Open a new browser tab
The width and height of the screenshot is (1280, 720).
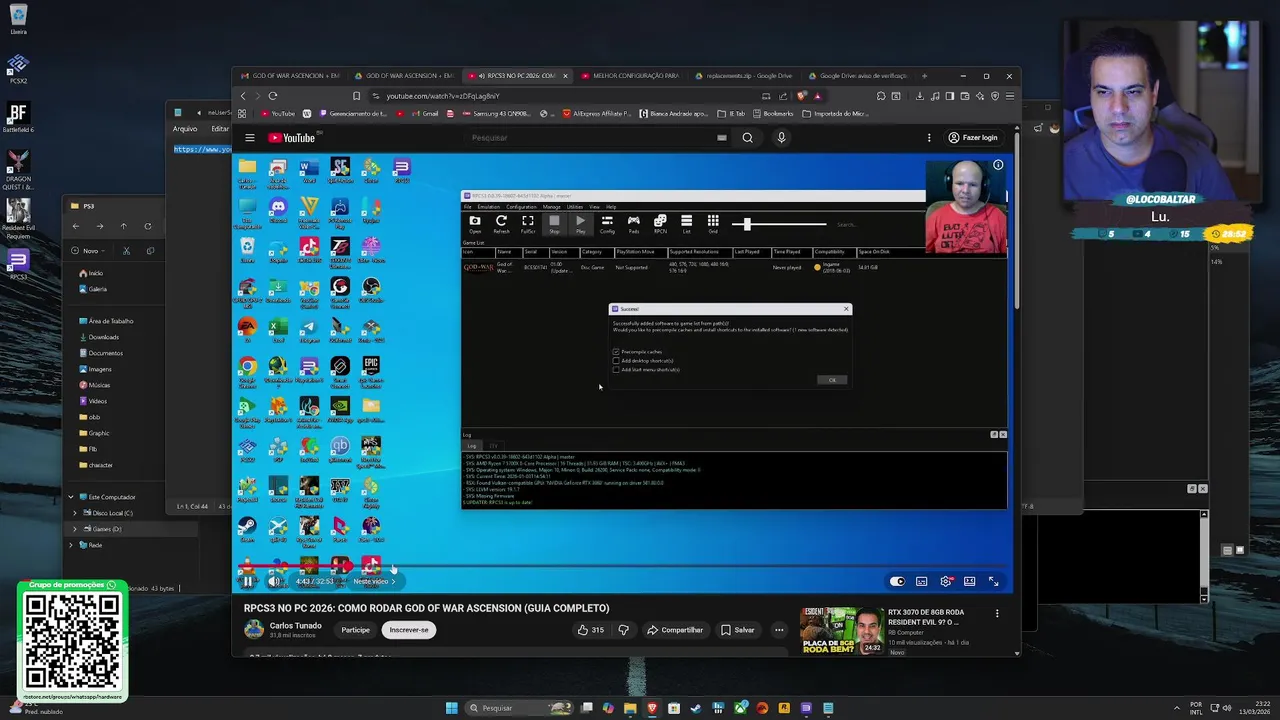click(x=924, y=76)
